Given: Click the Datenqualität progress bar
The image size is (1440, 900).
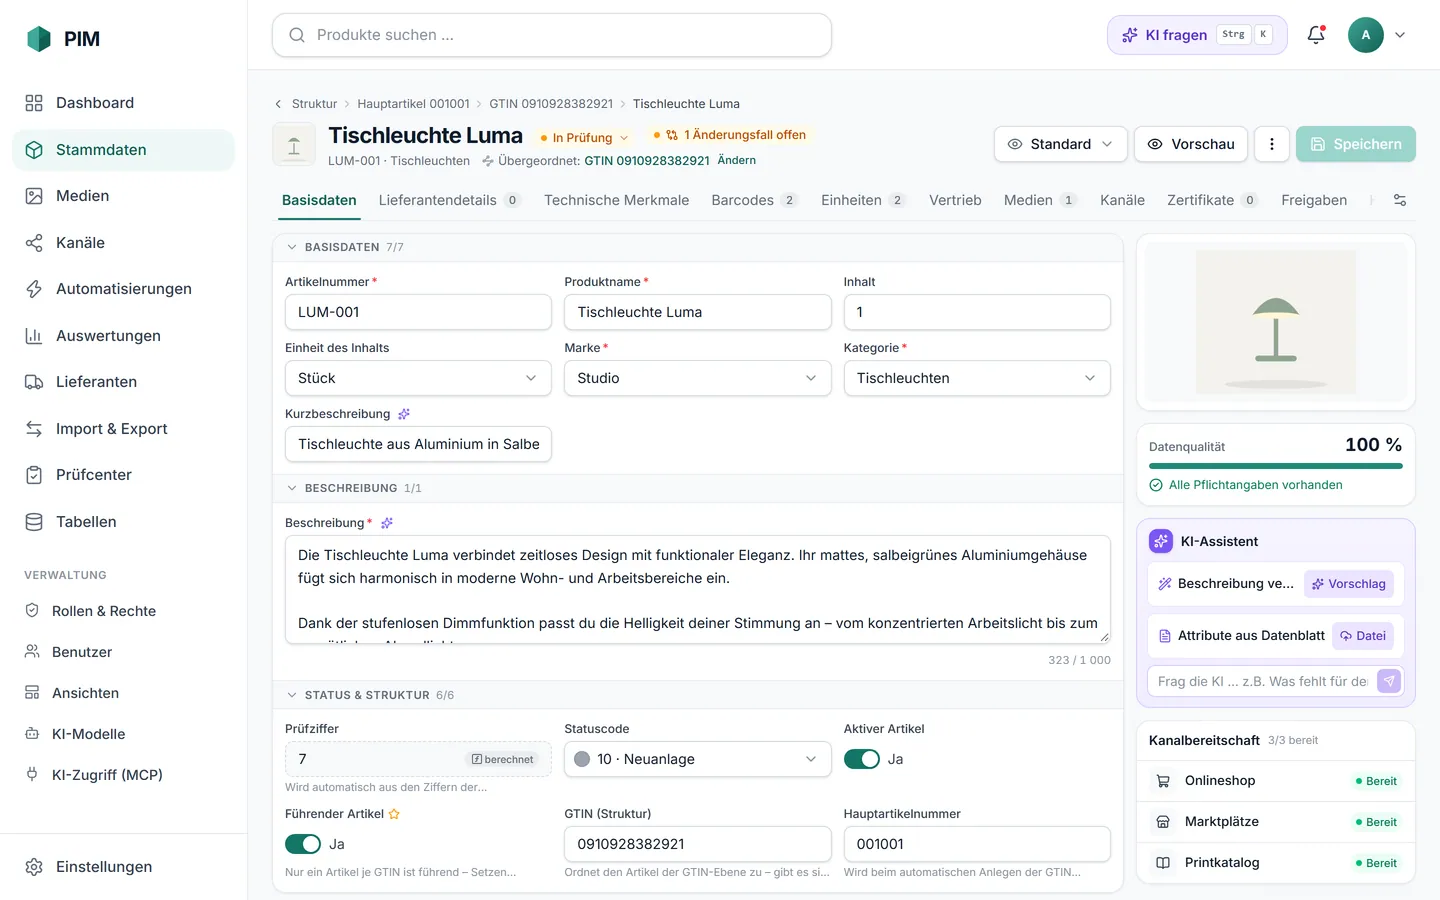Looking at the screenshot, I should tap(1276, 466).
